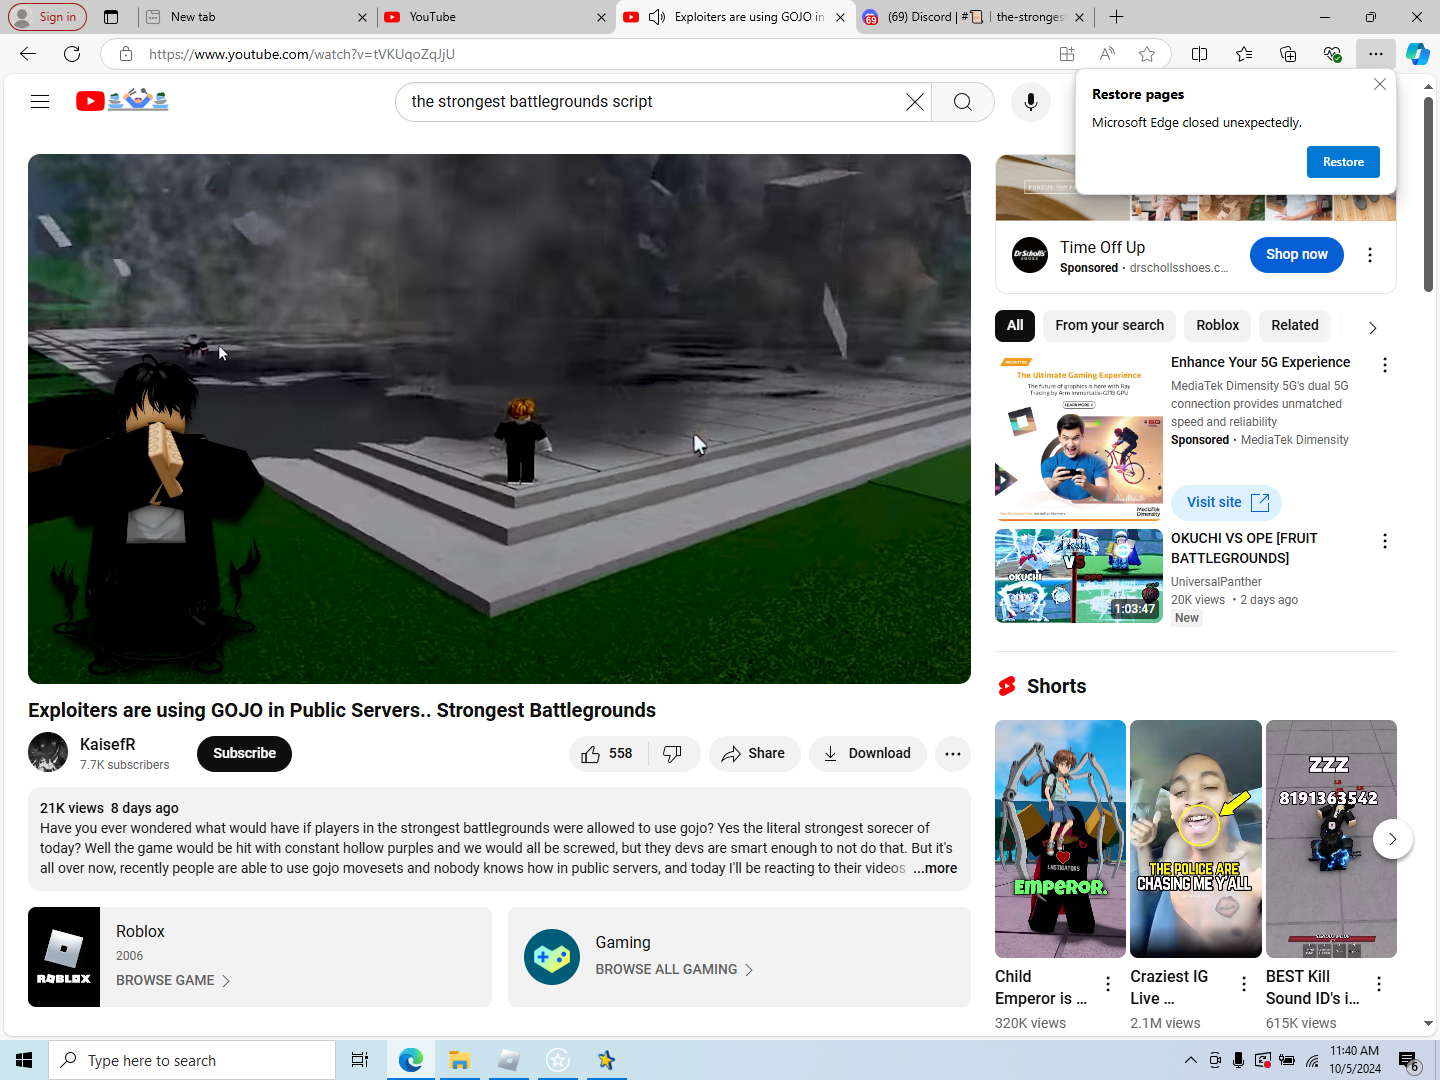Viewport: 1440px width, 1080px height.
Task: Open the BEST Kill Sound ID's short
Action: [x=1331, y=839]
